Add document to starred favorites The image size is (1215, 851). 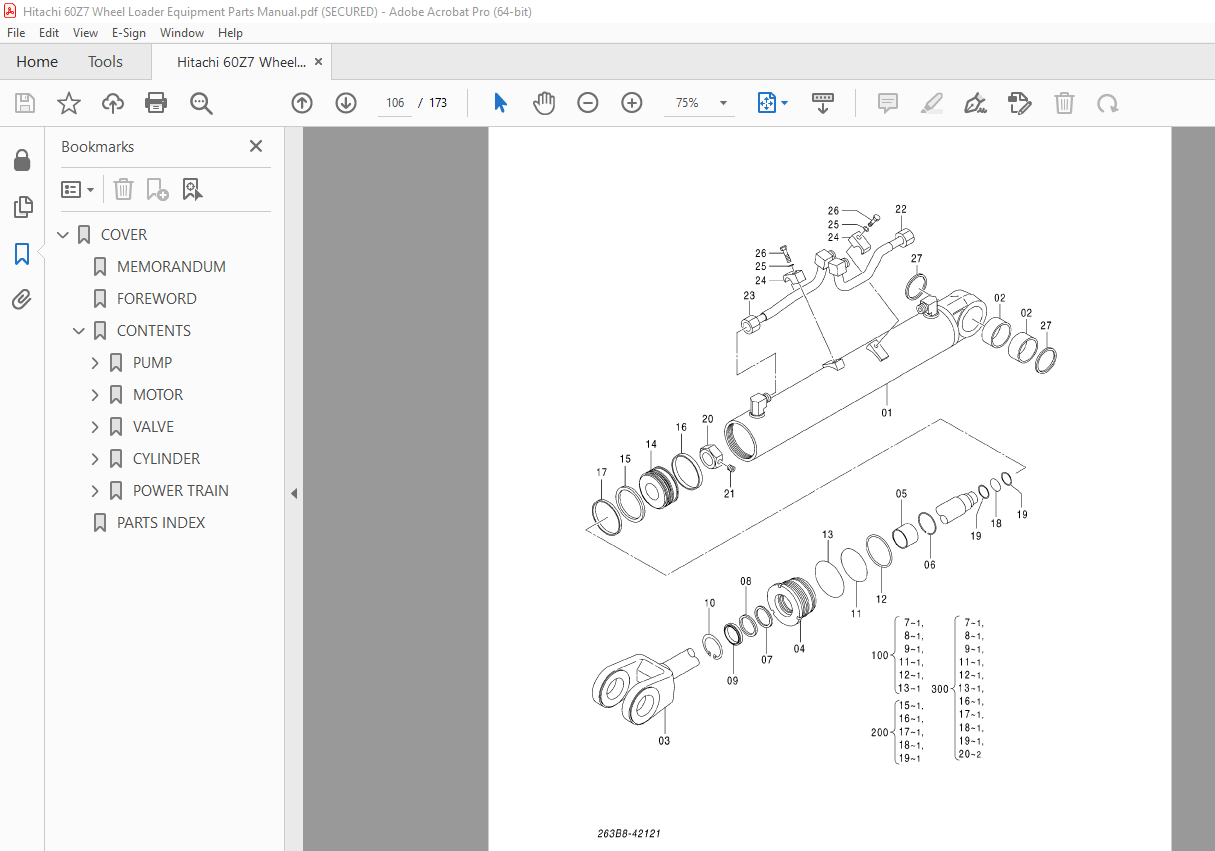click(x=68, y=103)
